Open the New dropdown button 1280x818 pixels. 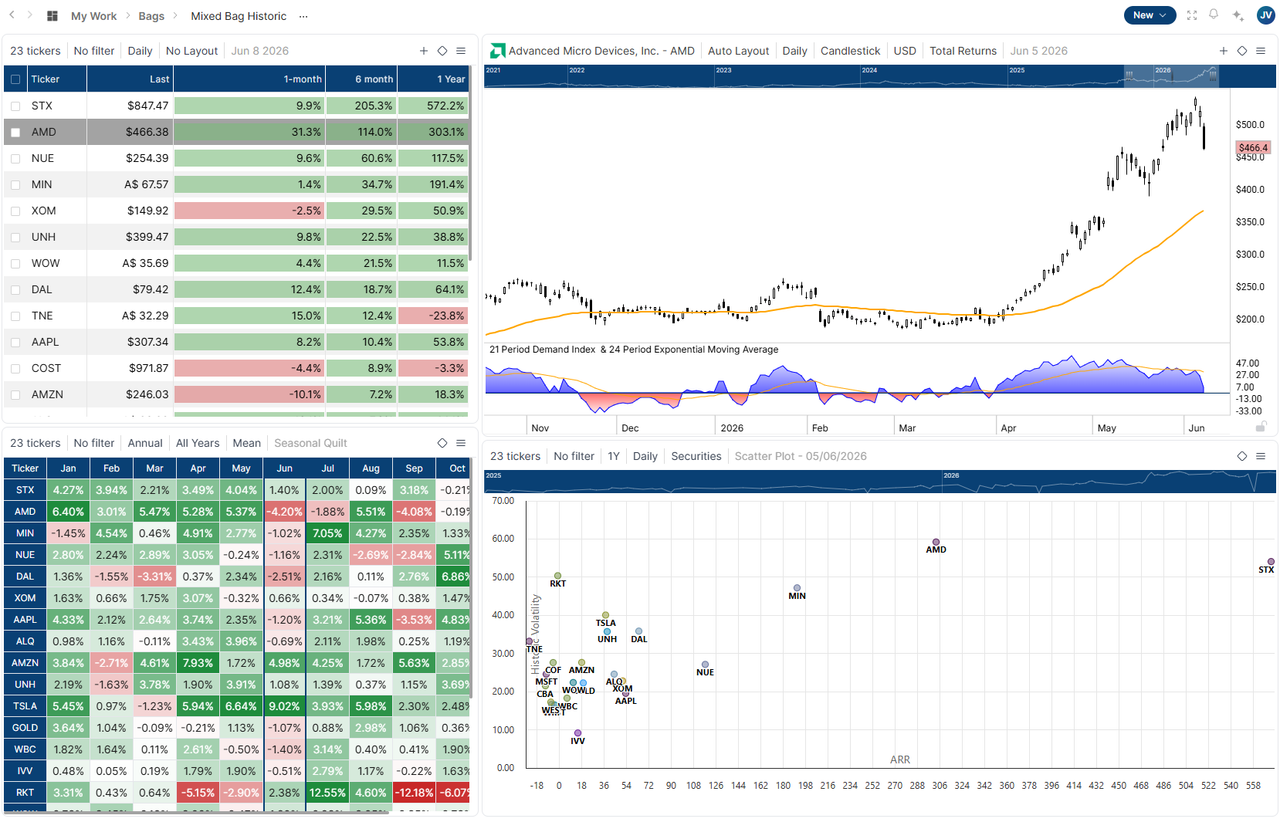point(1148,15)
